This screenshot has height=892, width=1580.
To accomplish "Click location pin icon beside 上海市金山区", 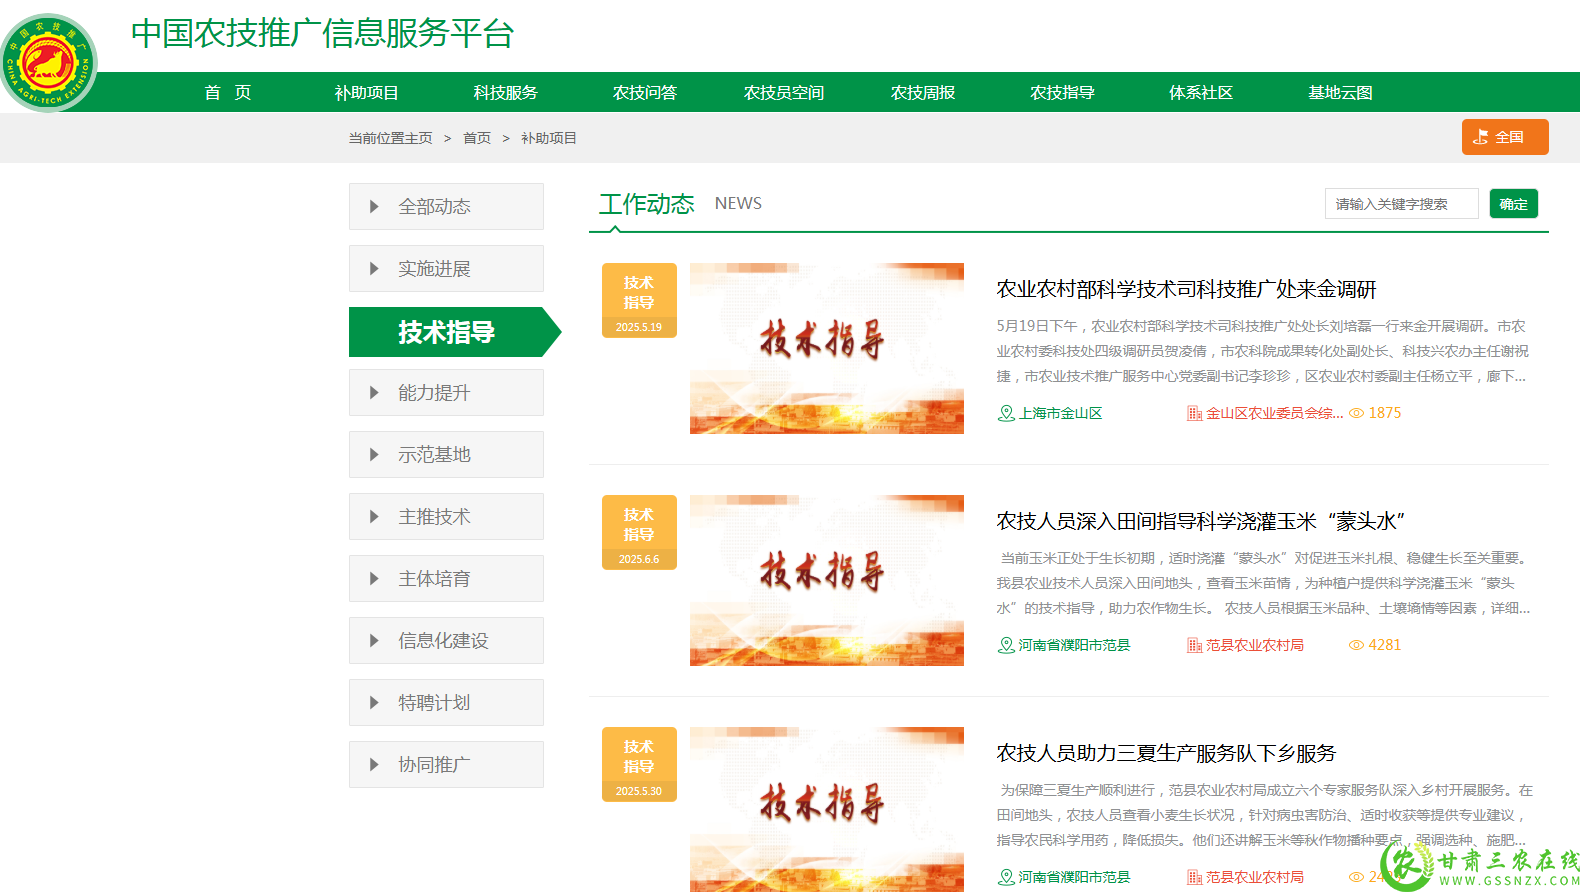I will [1006, 413].
